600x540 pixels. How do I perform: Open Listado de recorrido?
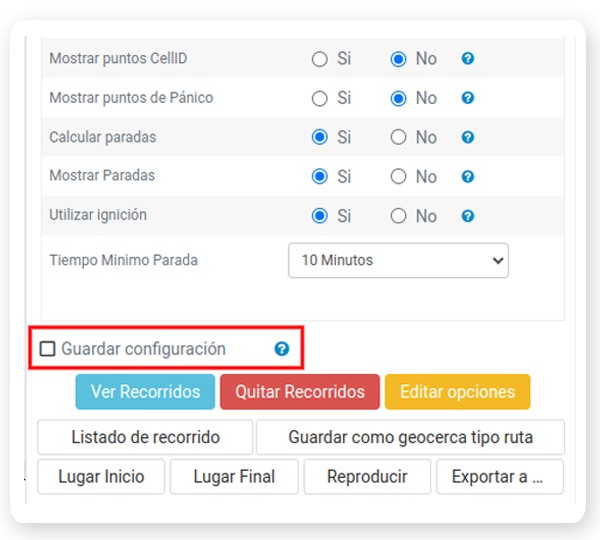(x=145, y=437)
